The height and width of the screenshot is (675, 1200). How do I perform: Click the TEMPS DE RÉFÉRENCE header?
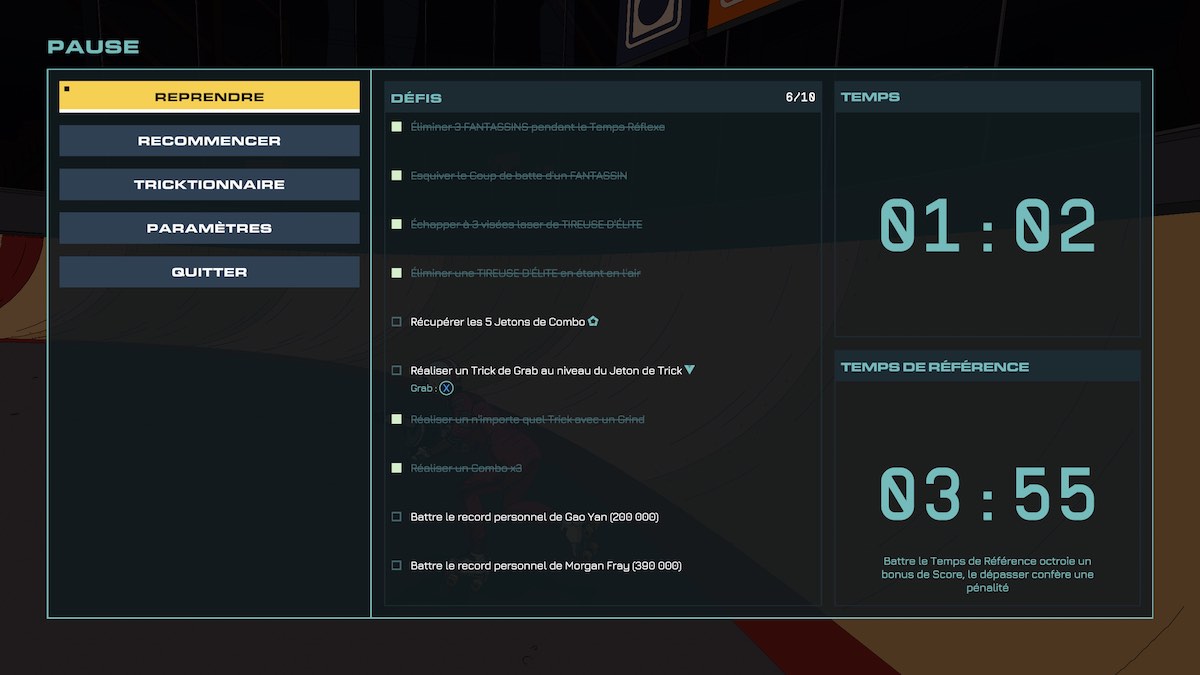click(x=987, y=366)
